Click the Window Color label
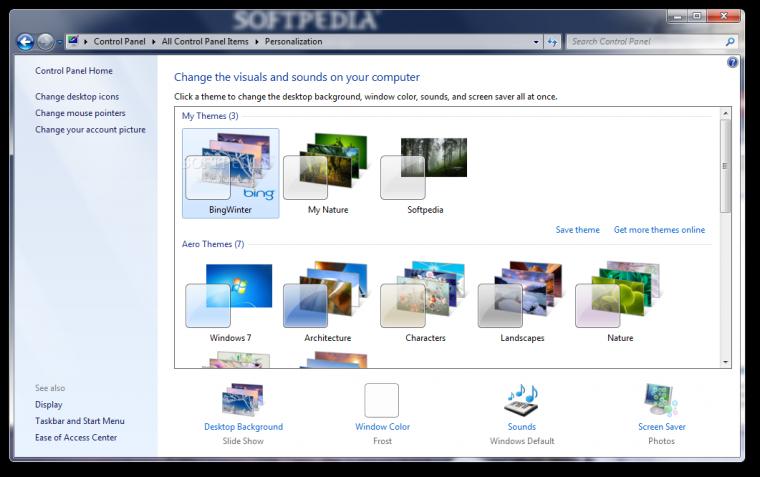 [382, 427]
